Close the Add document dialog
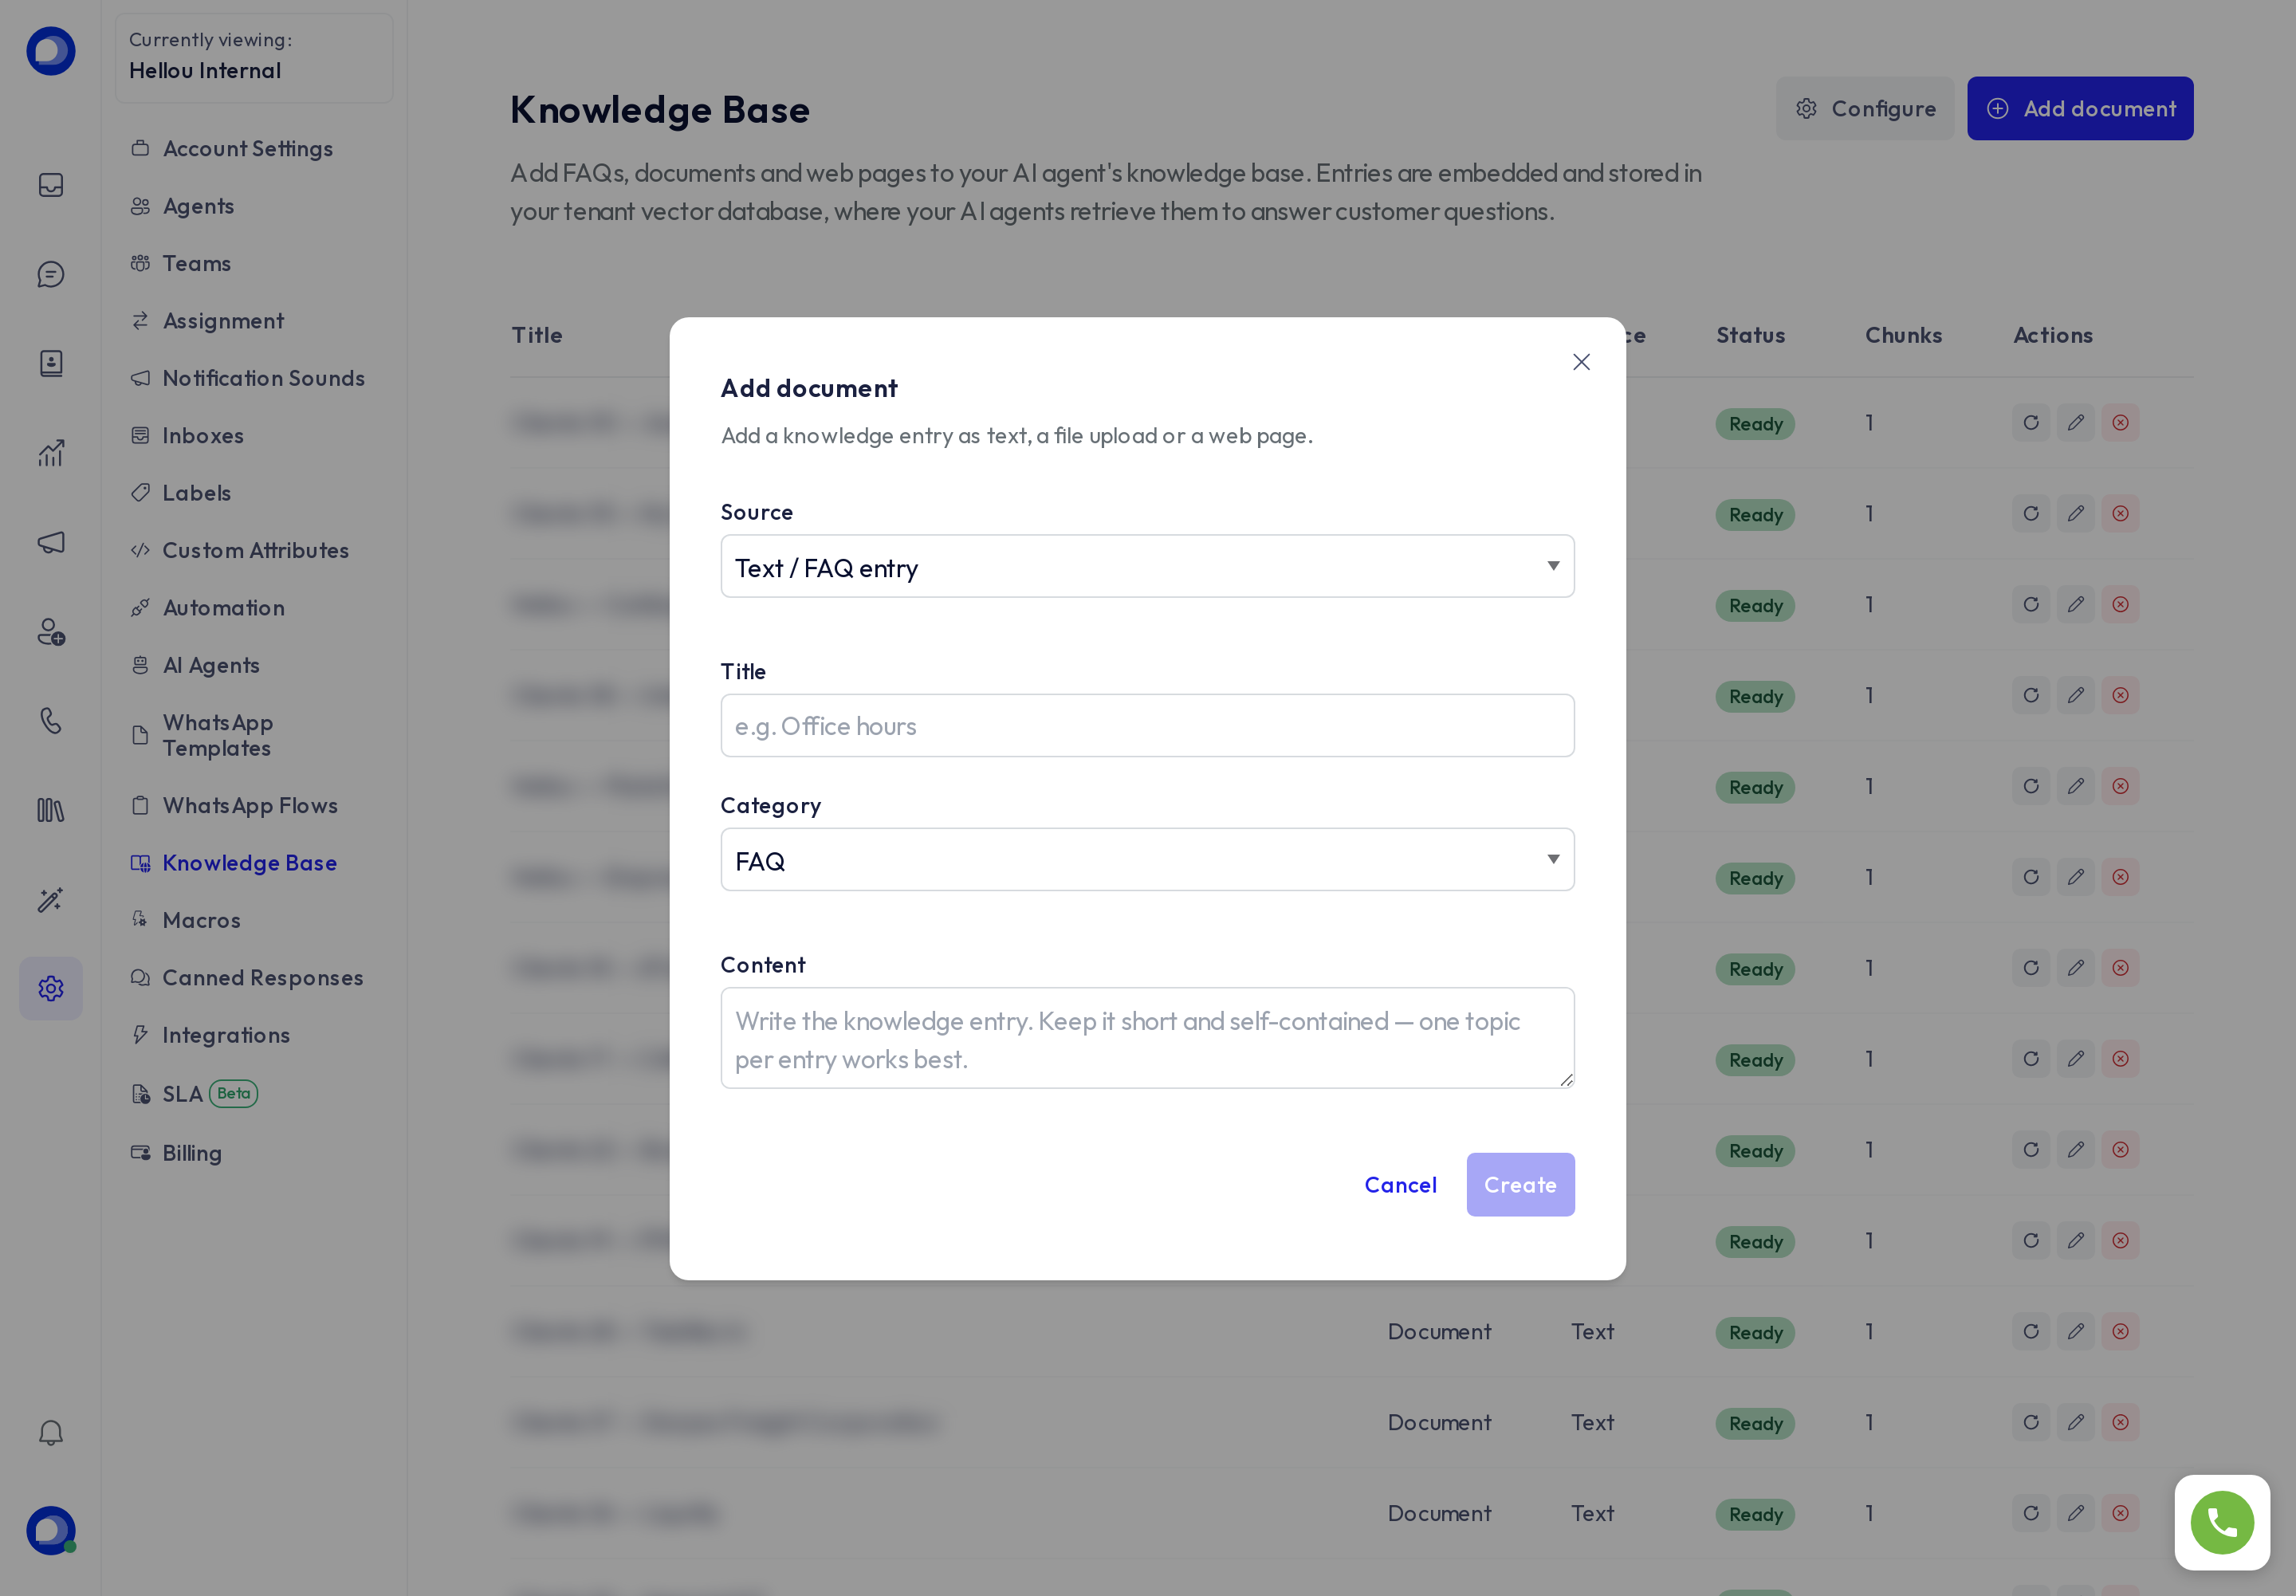This screenshot has width=2296, height=1596. click(x=1581, y=362)
